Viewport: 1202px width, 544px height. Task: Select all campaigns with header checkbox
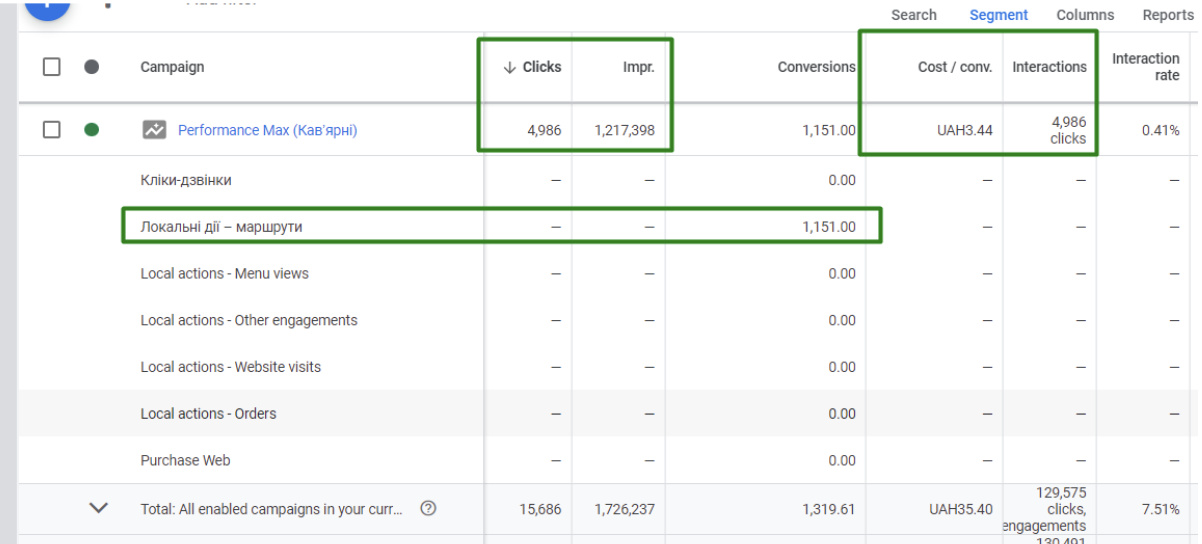(x=52, y=67)
